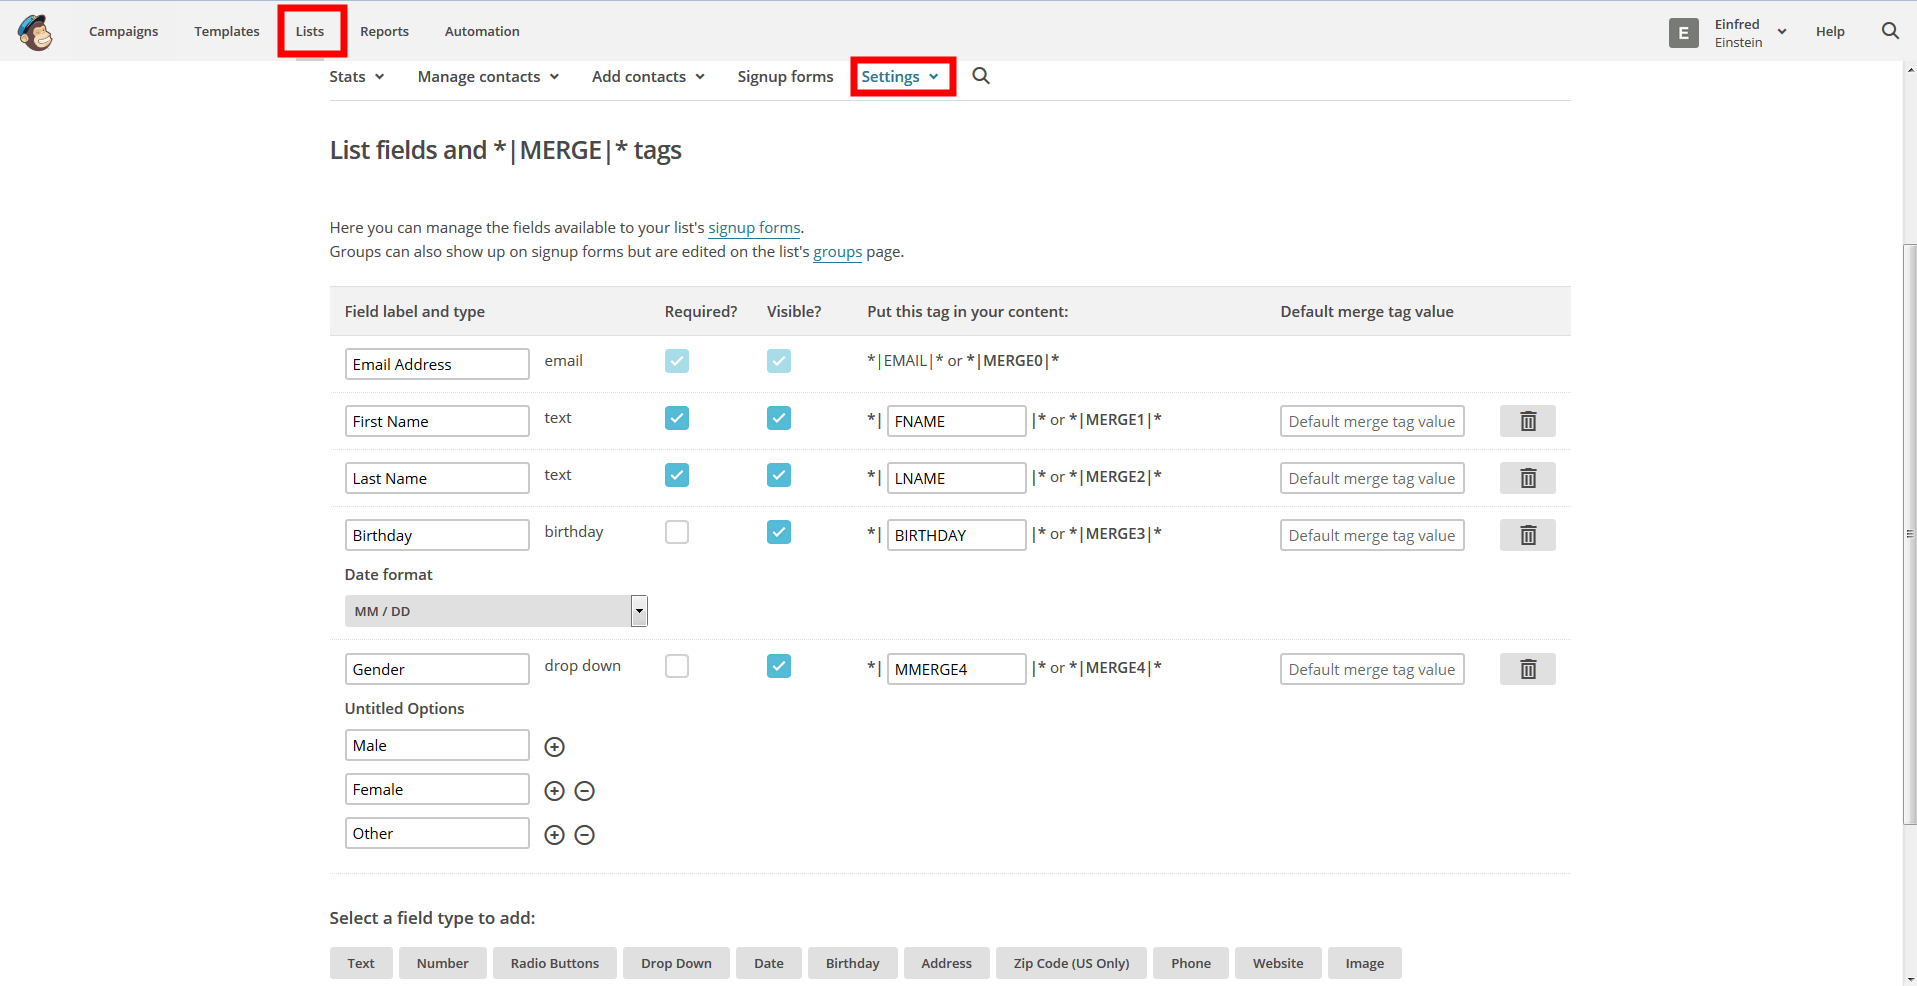Open the Lists section
This screenshot has height=986, width=1917.
point(310,32)
